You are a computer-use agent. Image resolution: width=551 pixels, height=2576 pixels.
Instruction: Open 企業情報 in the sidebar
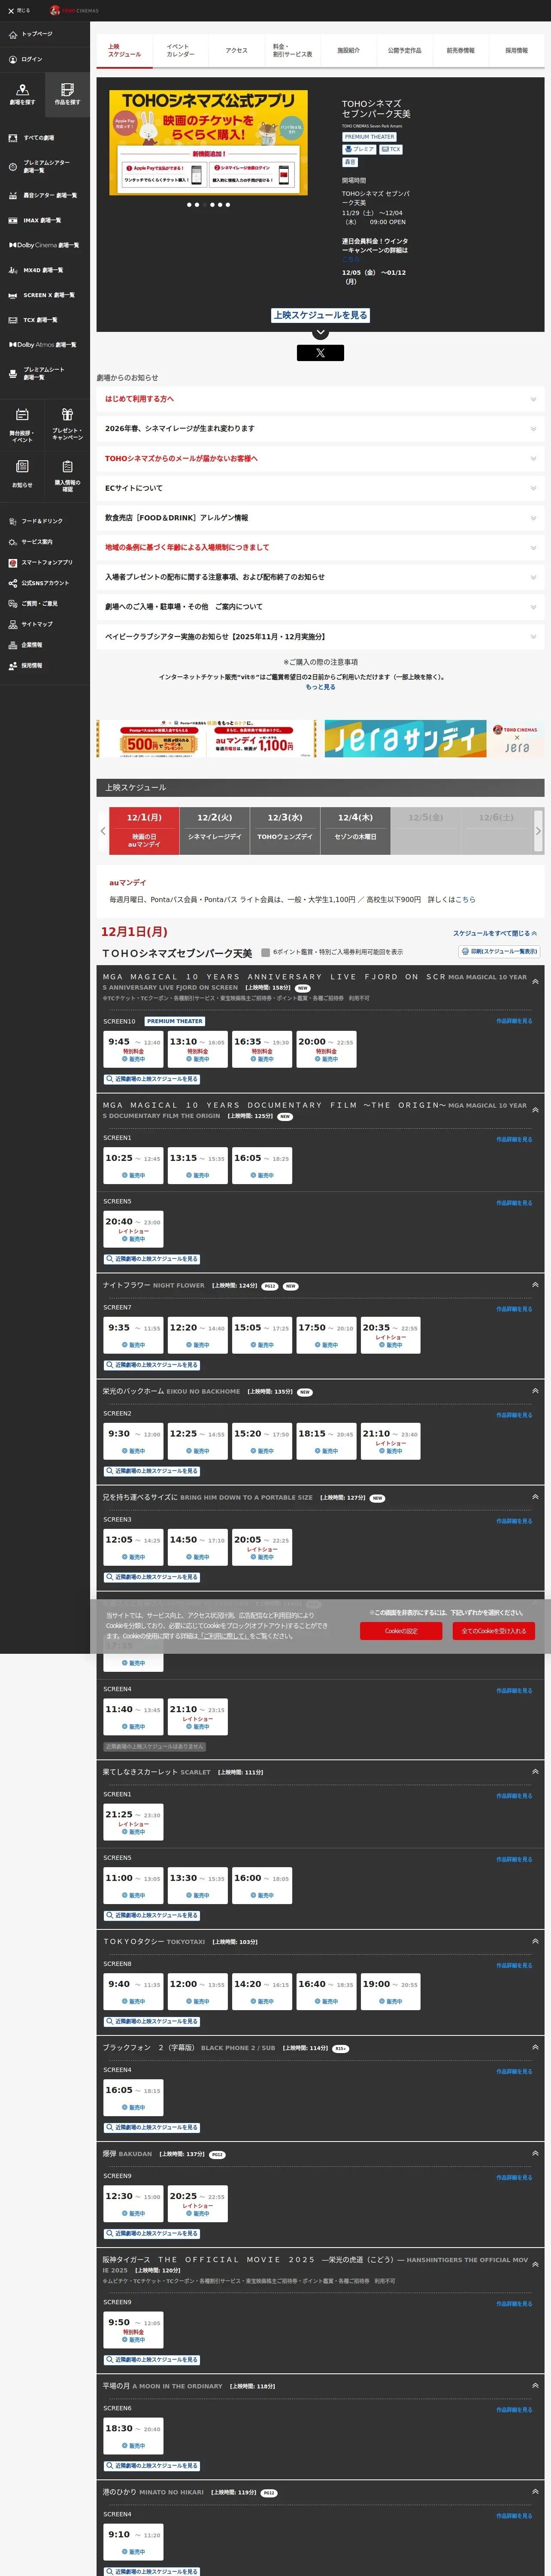pyautogui.click(x=45, y=645)
